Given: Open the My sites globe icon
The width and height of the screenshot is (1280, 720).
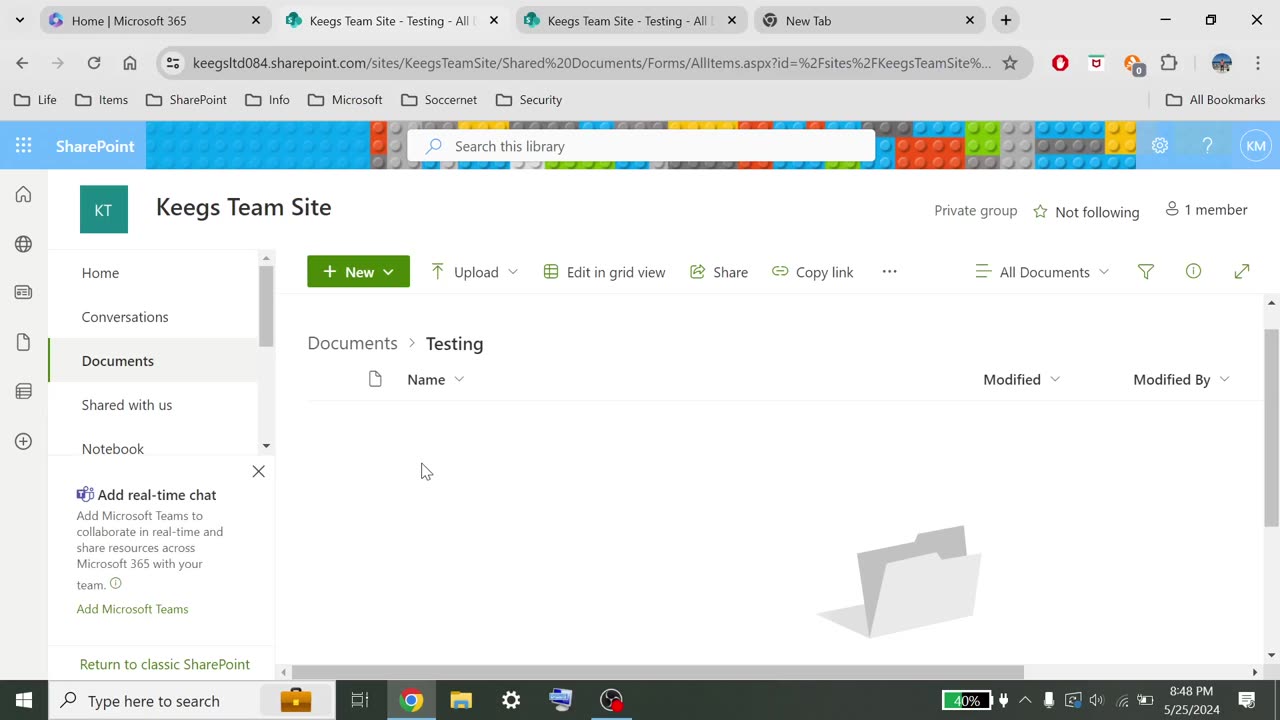Looking at the screenshot, I should (23, 244).
